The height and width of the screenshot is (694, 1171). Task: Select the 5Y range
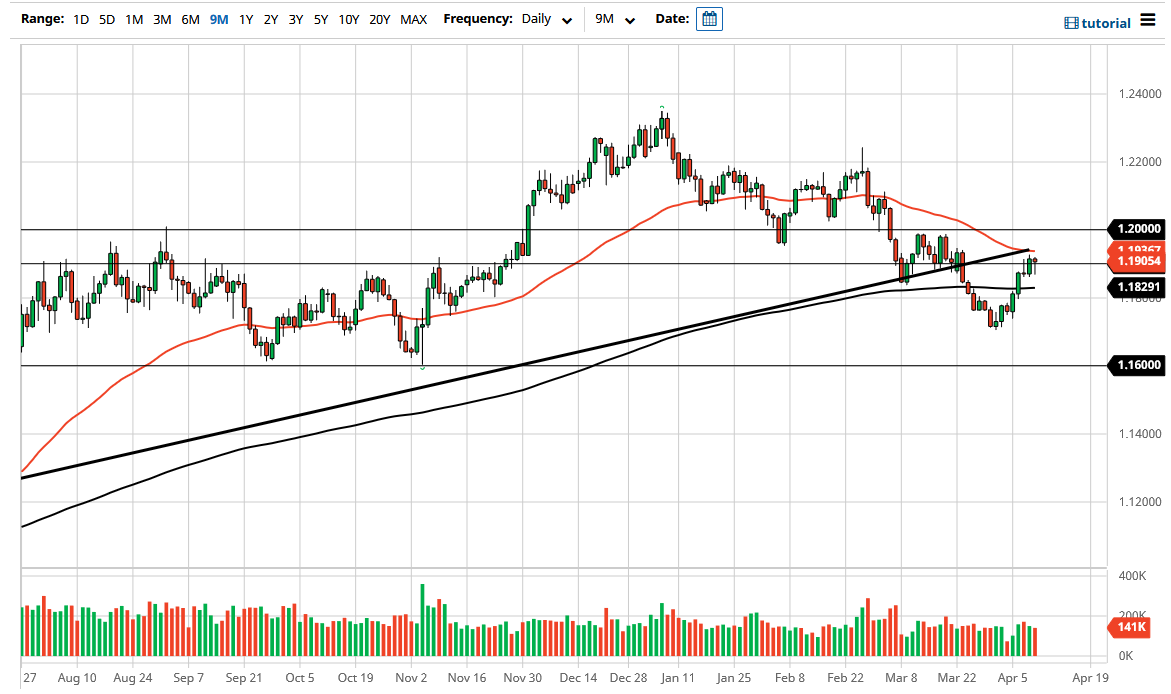coord(321,19)
